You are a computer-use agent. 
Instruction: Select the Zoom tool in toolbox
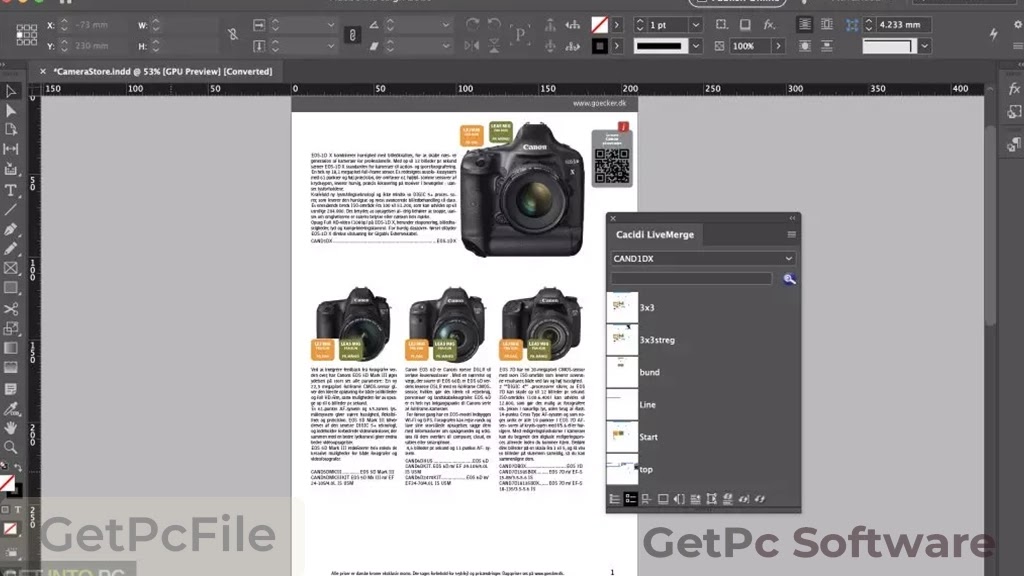click(x=10, y=447)
